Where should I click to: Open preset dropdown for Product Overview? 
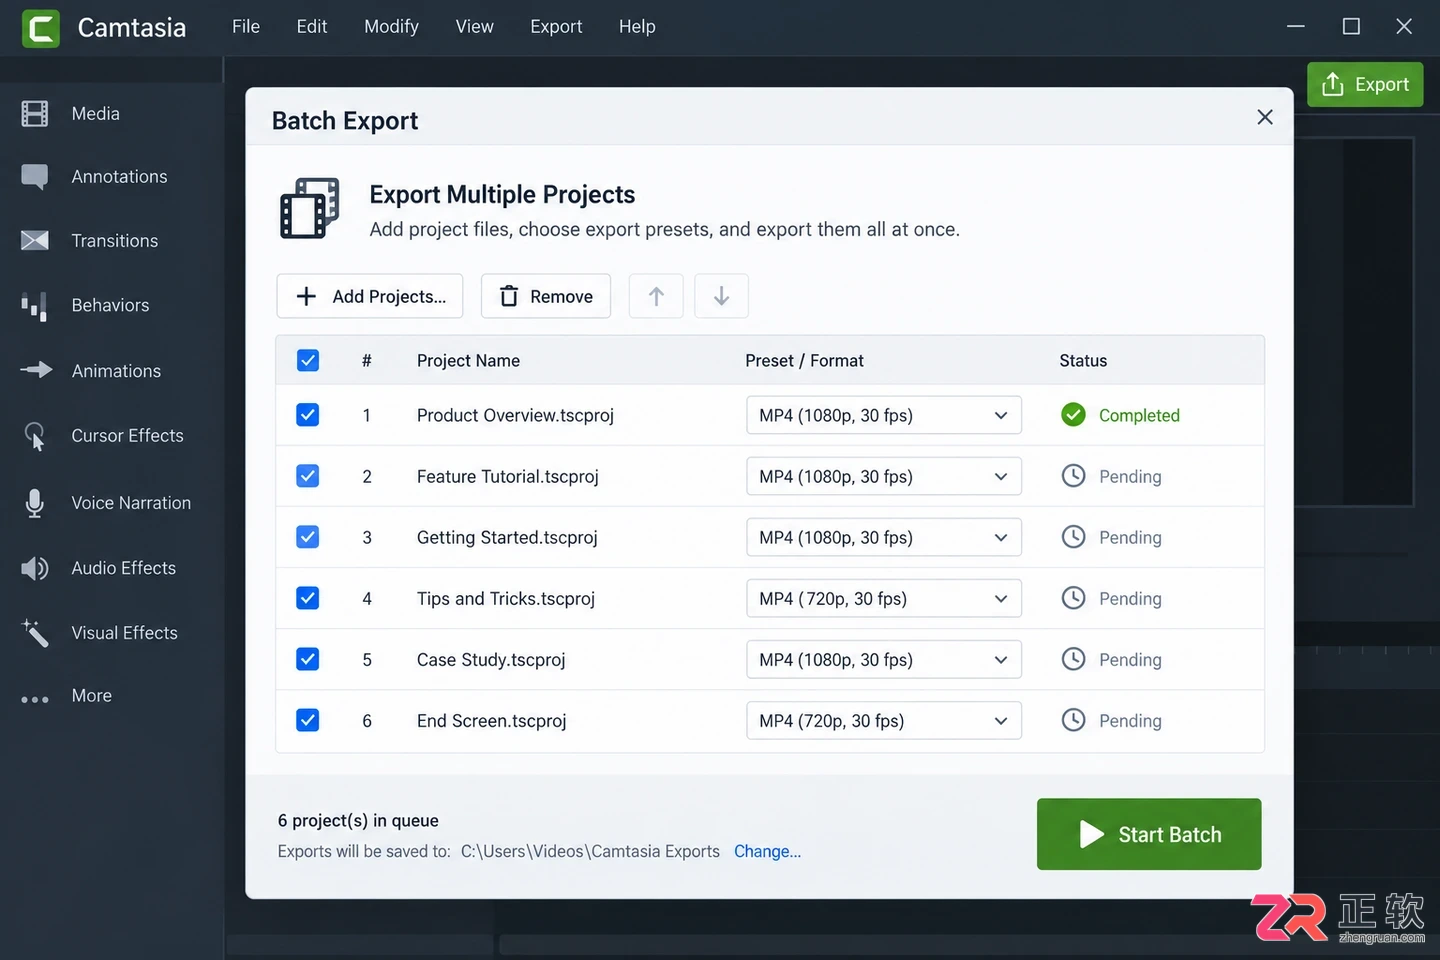(x=884, y=415)
